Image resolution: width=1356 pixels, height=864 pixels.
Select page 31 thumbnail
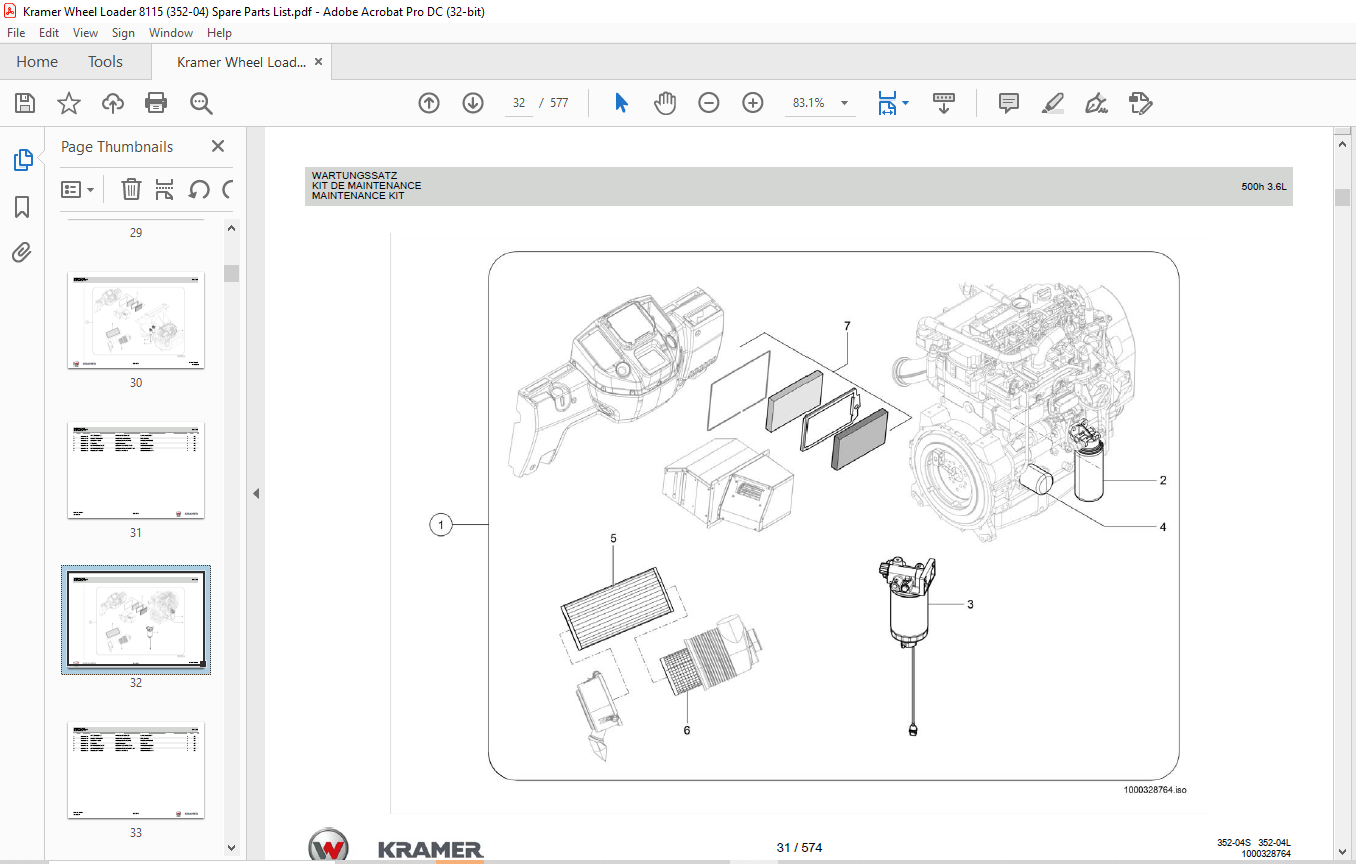[x=136, y=470]
